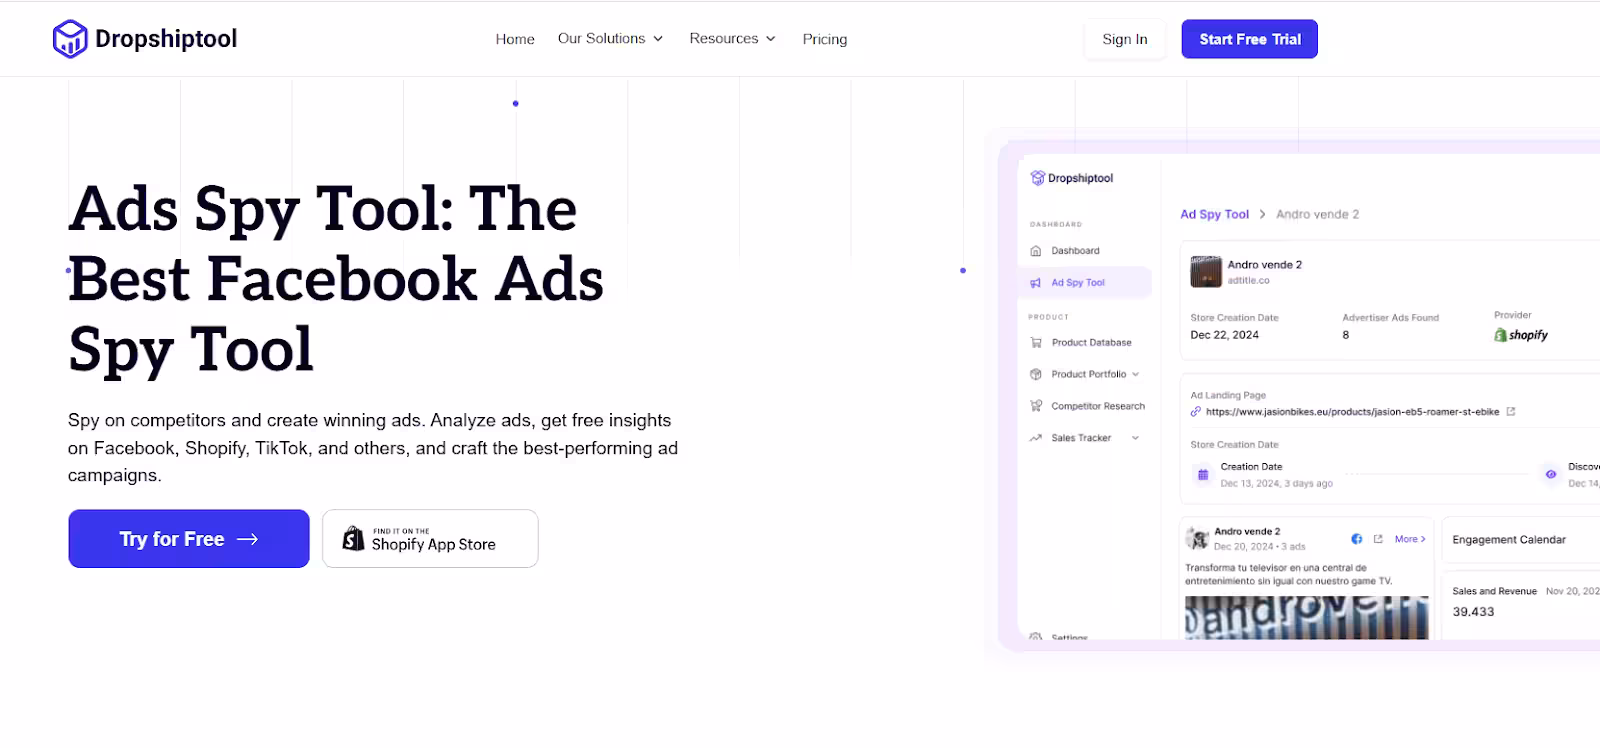The image size is (1600, 748).
Task: Click the adtitle.co domain text
Action: click(1248, 281)
